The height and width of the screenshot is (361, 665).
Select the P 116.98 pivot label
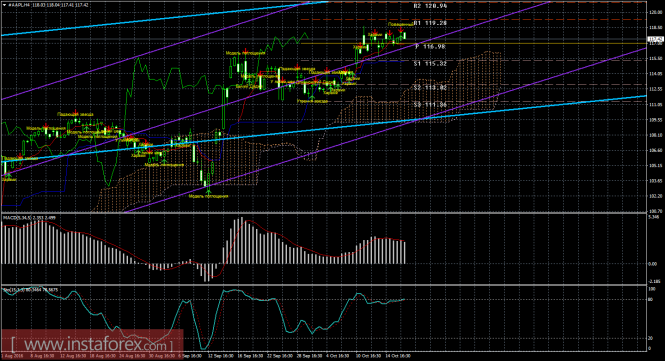tap(430, 47)
